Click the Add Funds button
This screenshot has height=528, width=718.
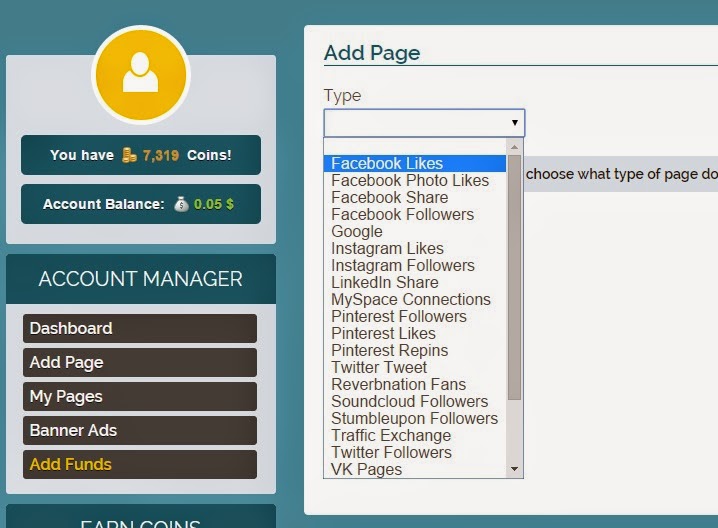pyautogui.click(x=140, y=464)
